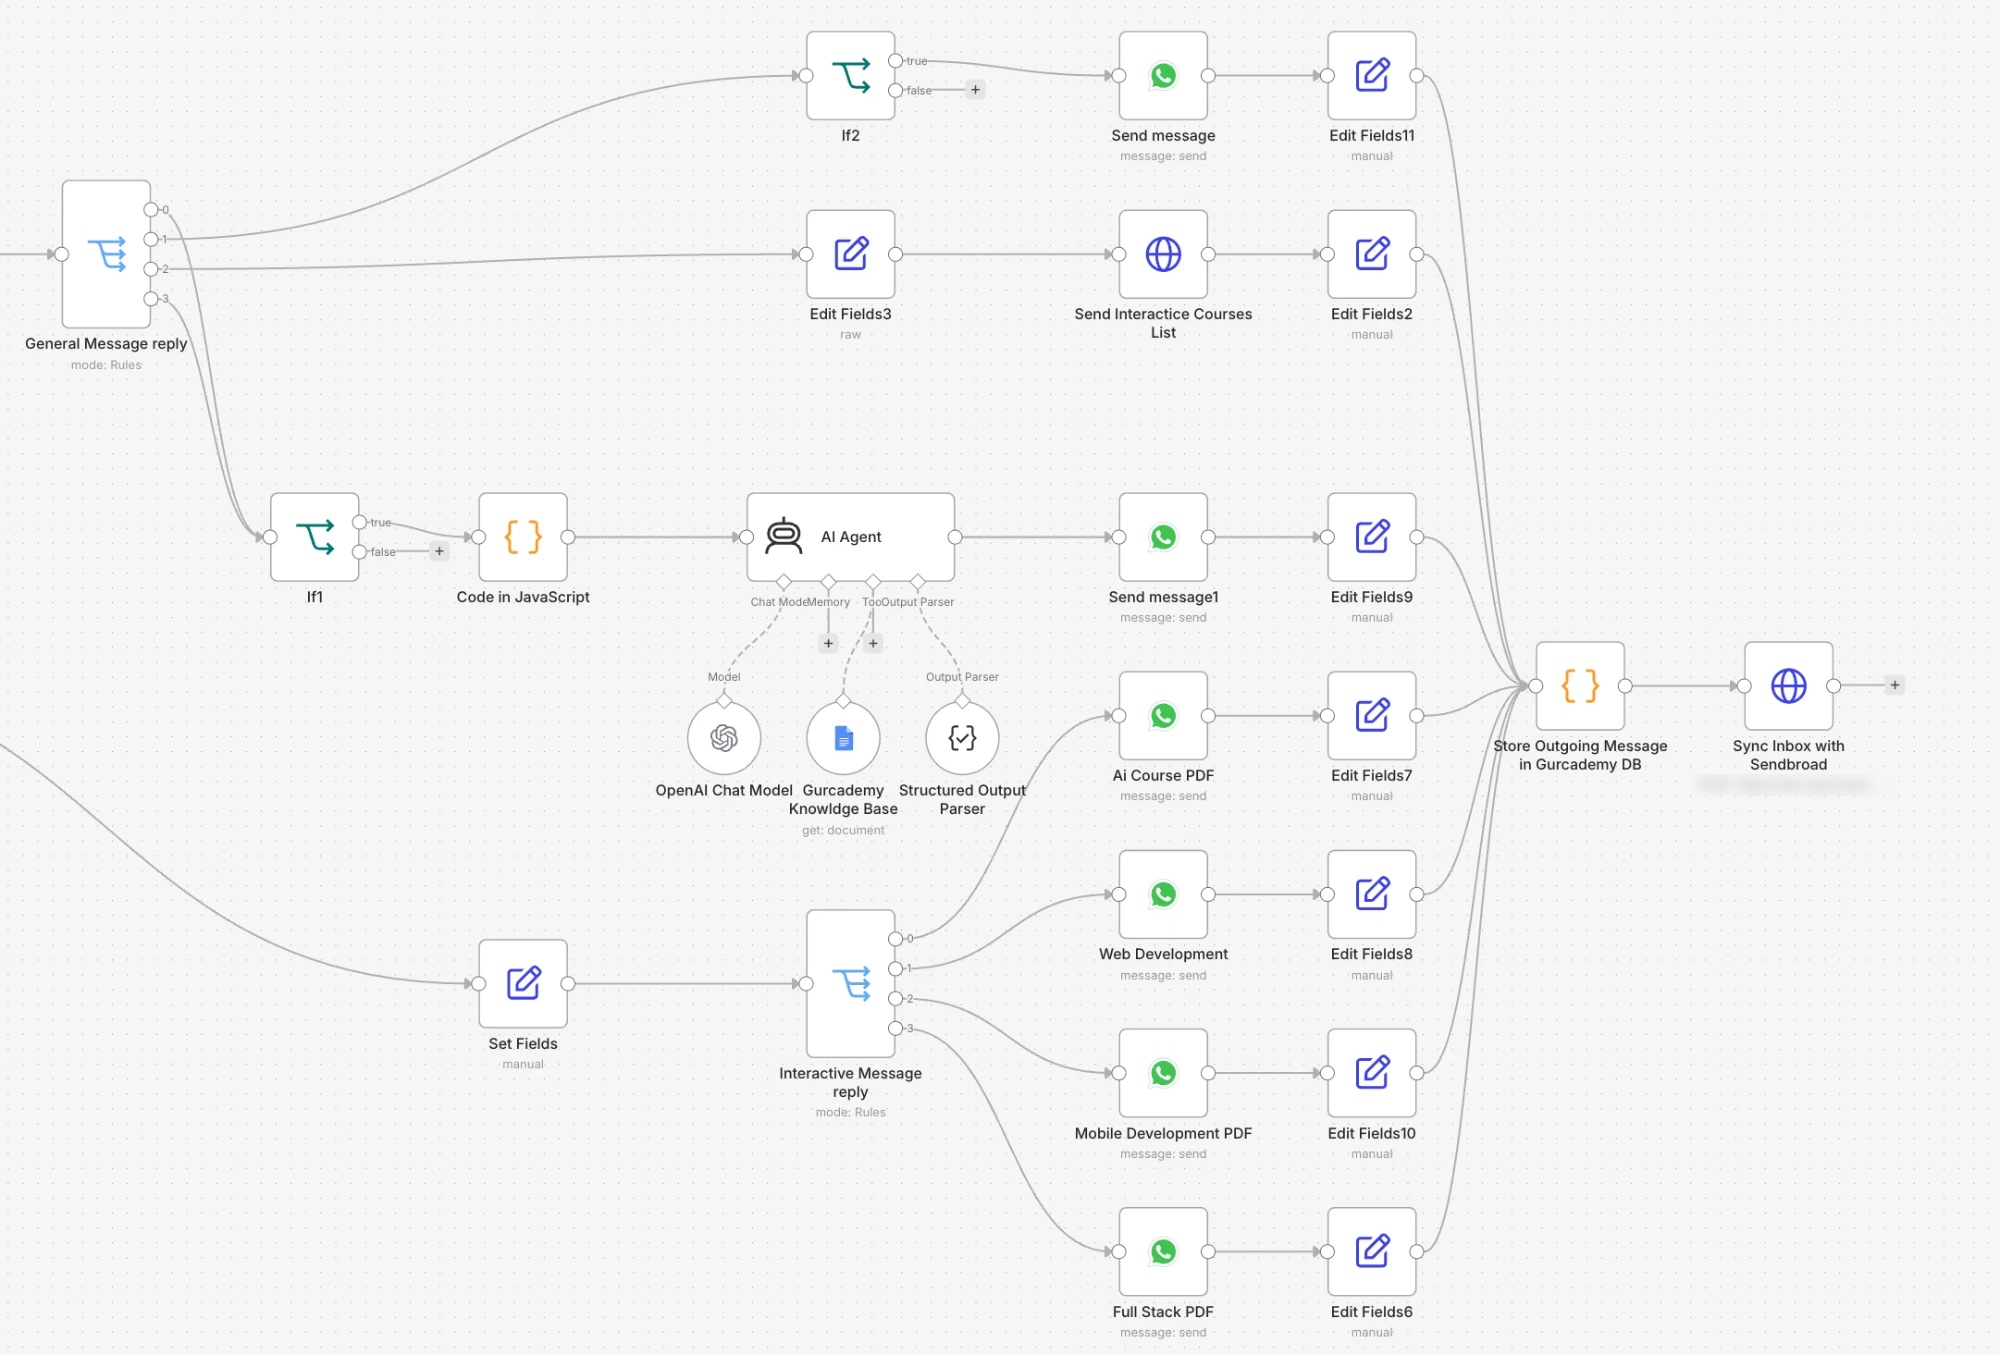Image resolution: width=2000 pixels, height=1355 pixels.
Task: Add a node after Sync Inbox with Sendbroad
Action: point(1894,685)
